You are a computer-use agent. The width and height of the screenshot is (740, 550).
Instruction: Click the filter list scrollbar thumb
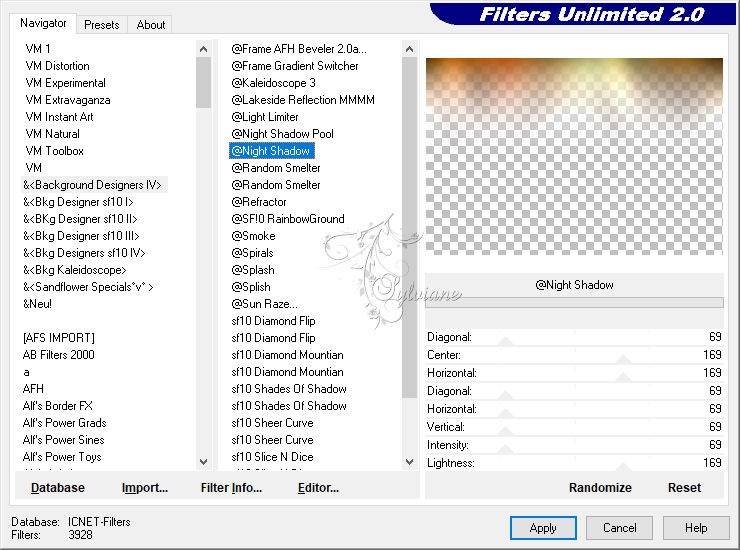[x=410, y=227]
